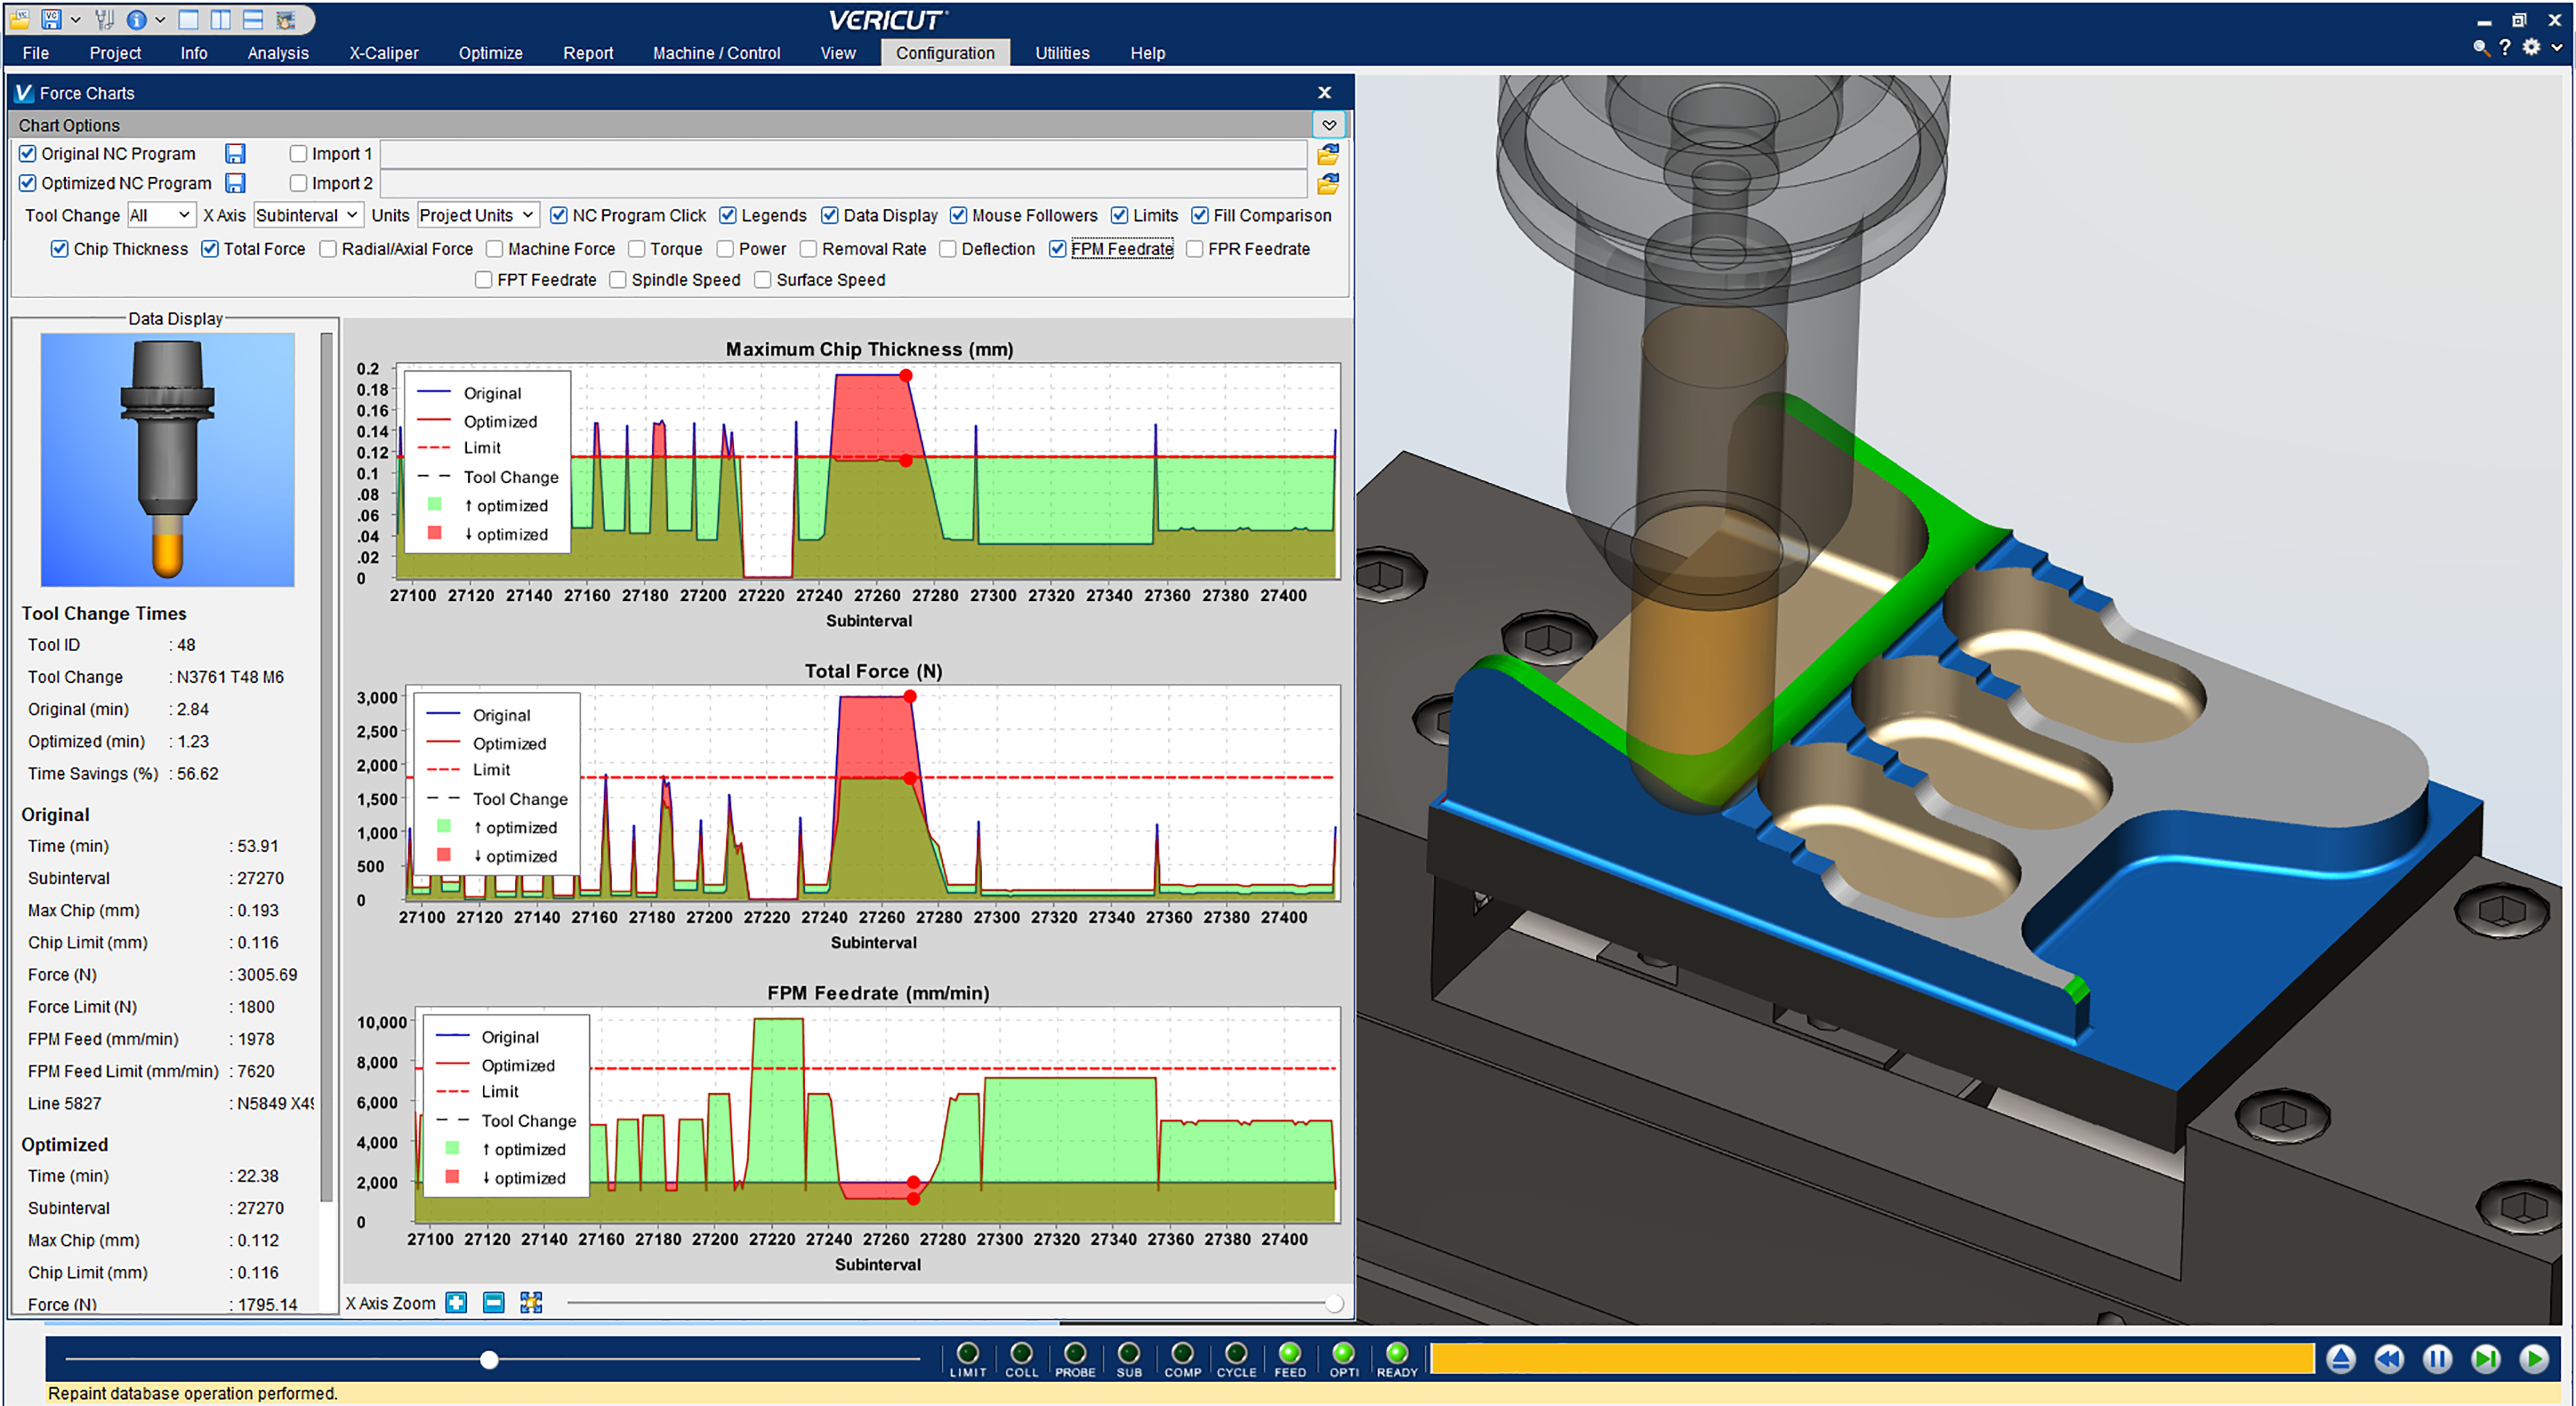Viewport: 2576px width, 1406px height.
Task: Click the FEED status light
Action: (x=1289, y=1353)
